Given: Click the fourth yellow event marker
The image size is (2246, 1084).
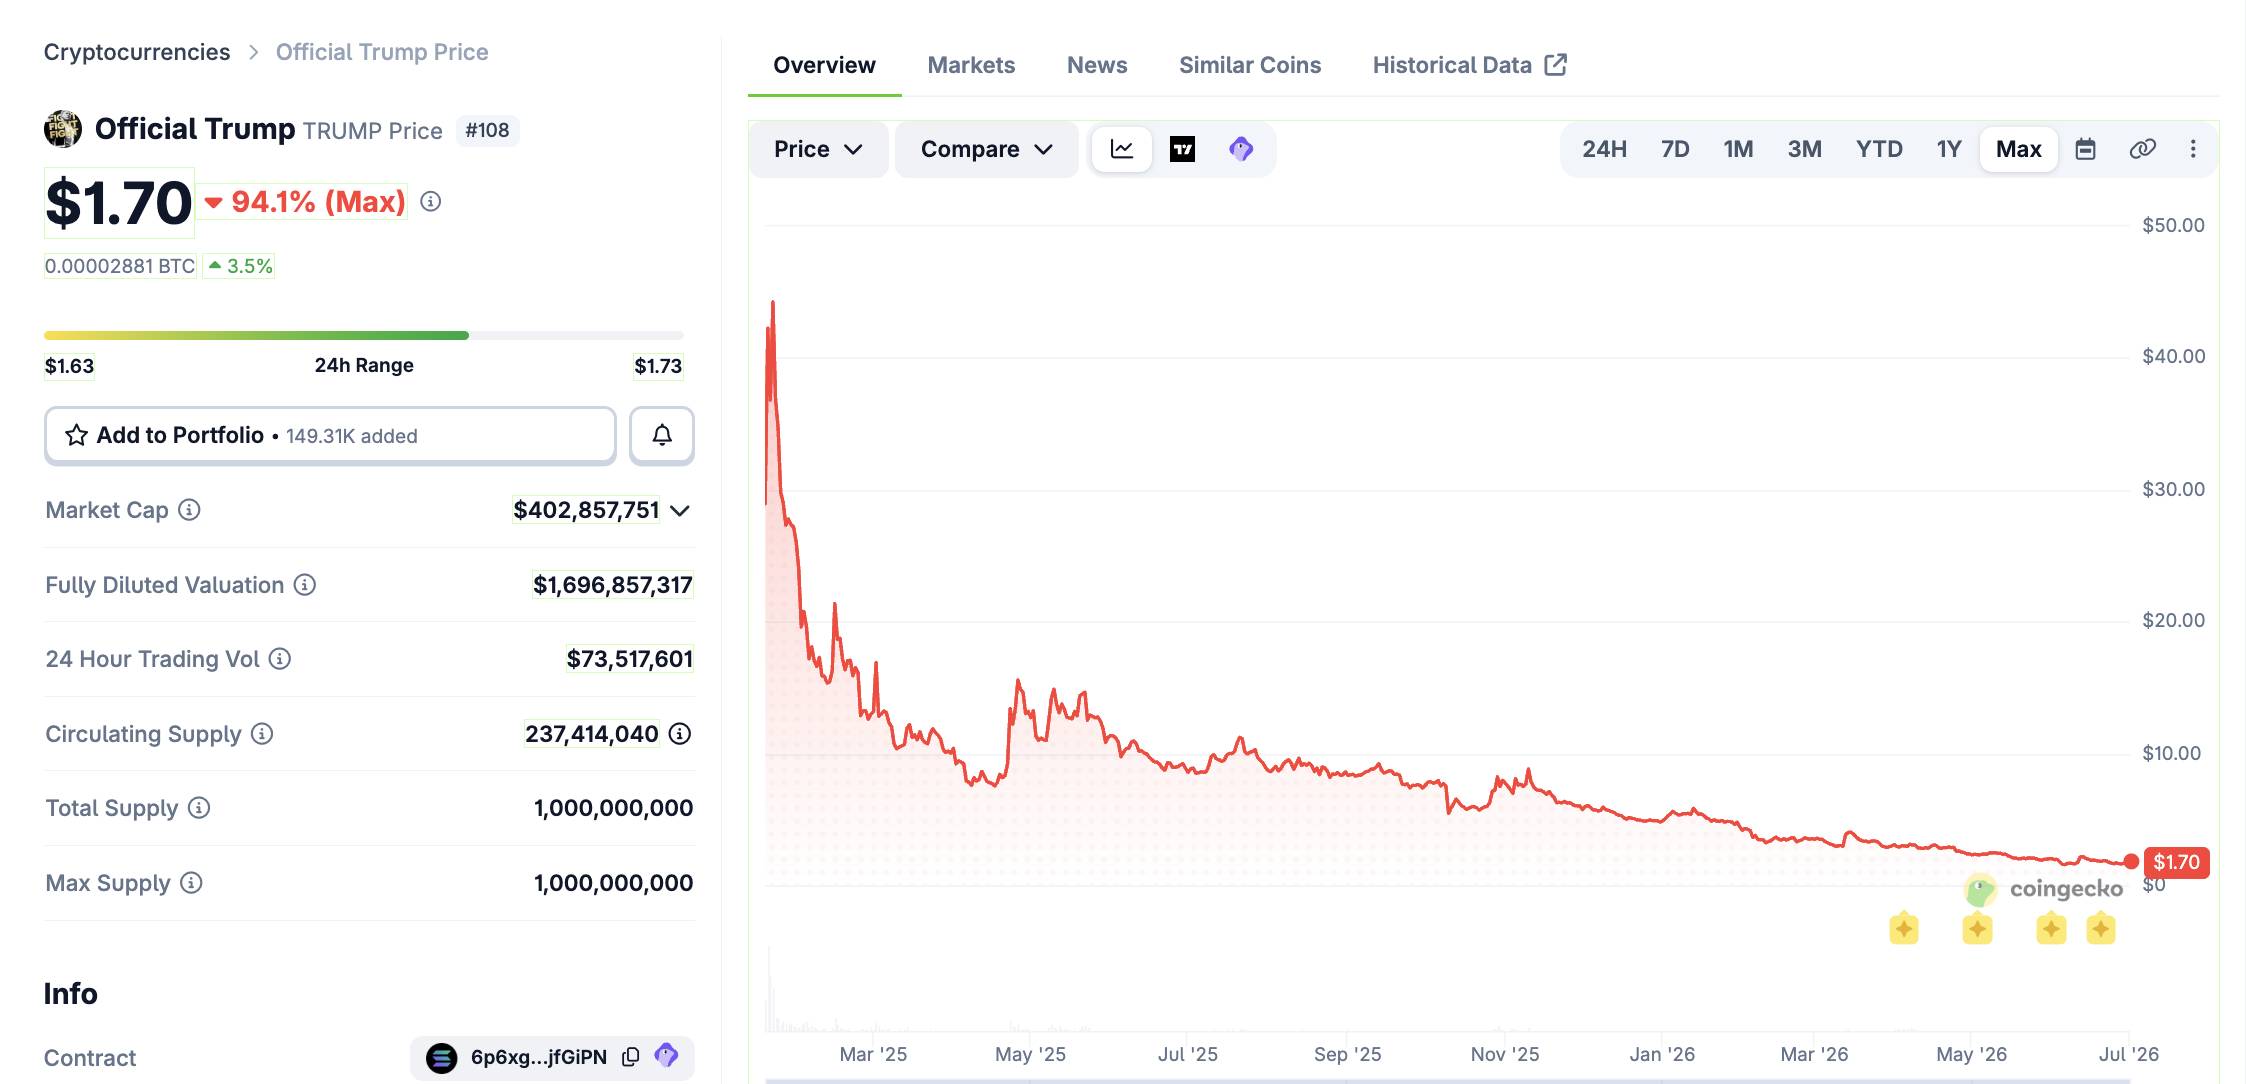Looking at the screenshot, I should point(2100,929).
